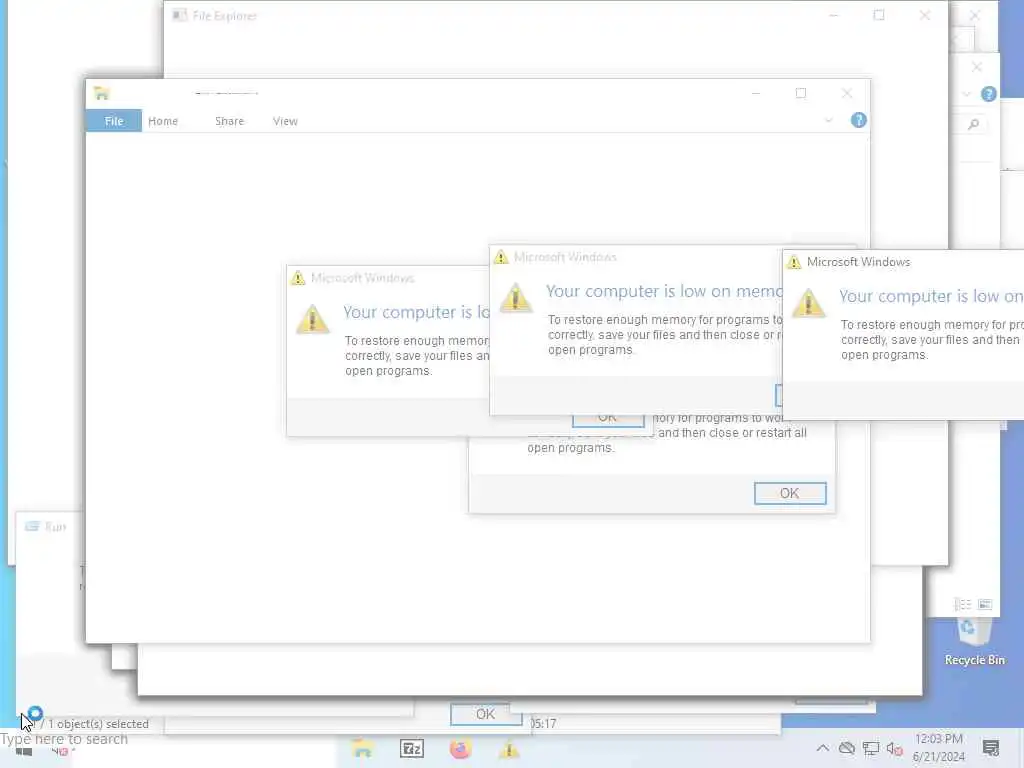Open the Share ribbon tab
The width and height of the screenshot is (1024, 768).
tap(229, 121)
